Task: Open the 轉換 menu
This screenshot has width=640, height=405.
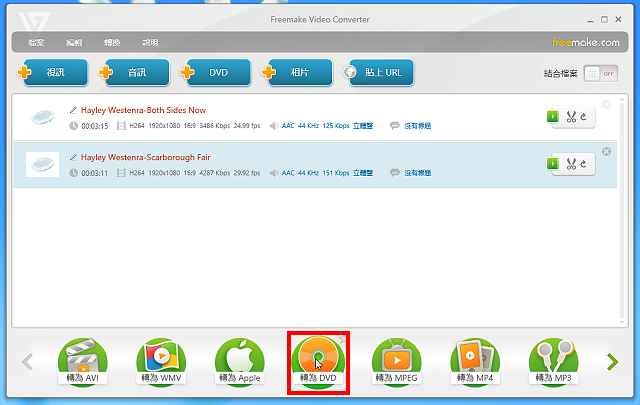Action: tap(112, 42)
